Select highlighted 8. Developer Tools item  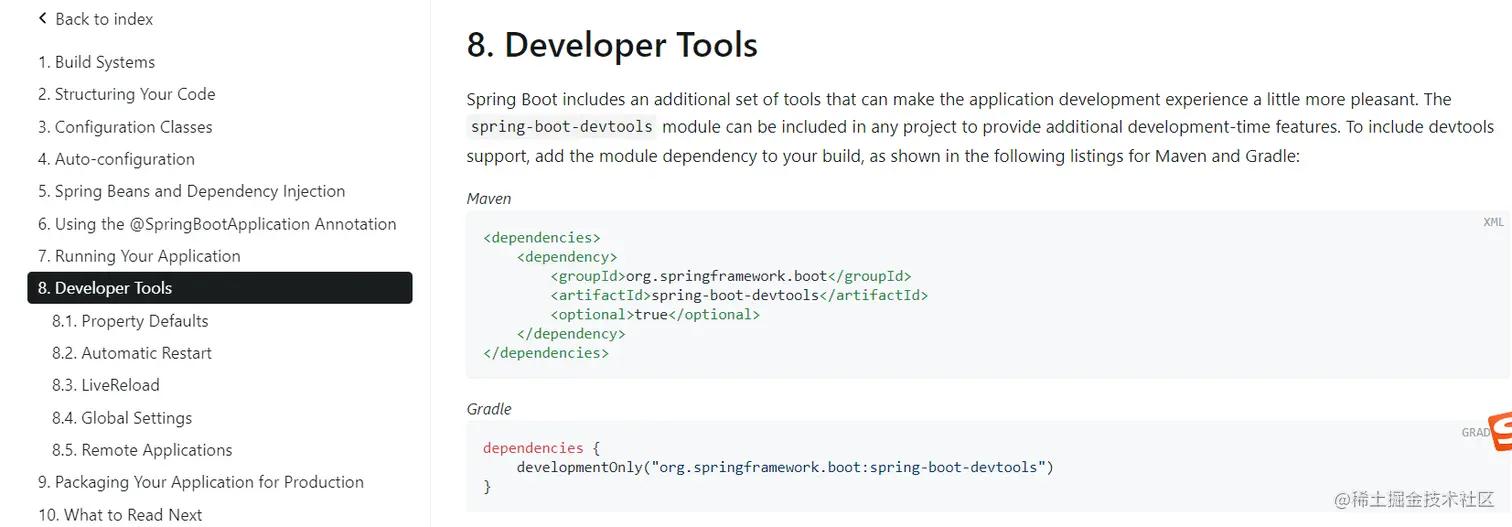(x=219, y=288)
